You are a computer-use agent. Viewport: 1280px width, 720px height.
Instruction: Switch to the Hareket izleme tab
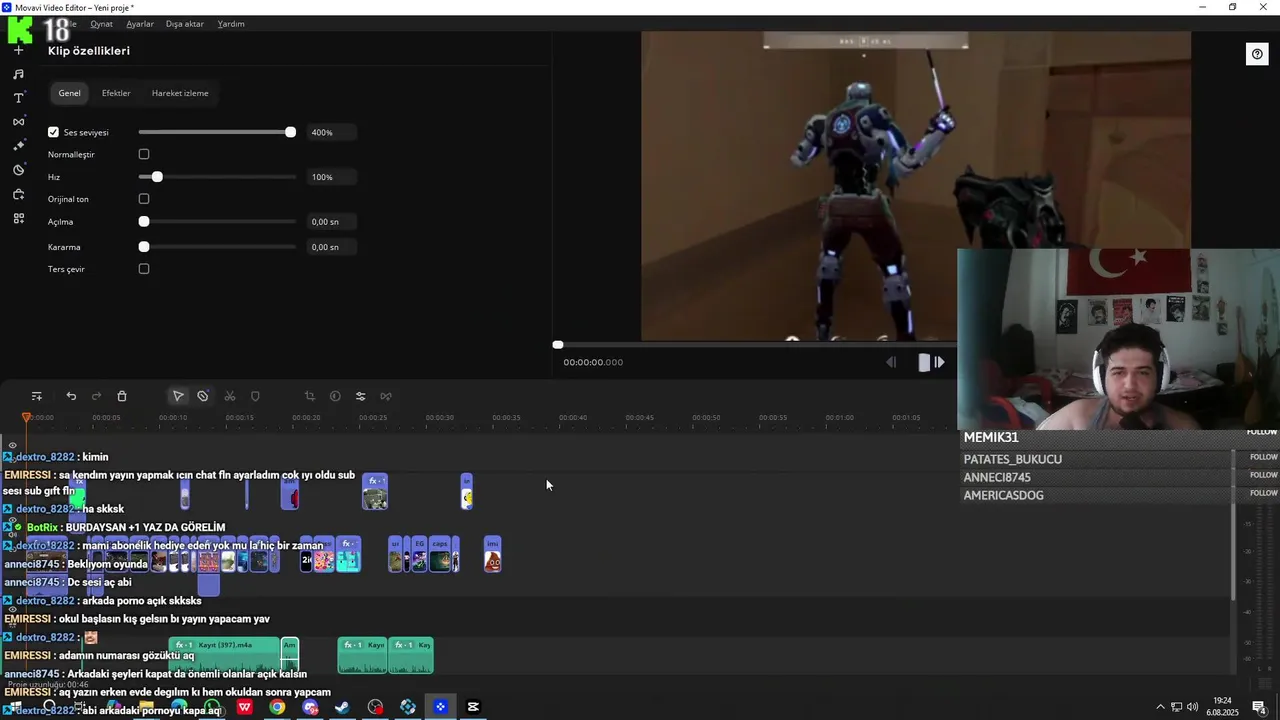pyautogui.click(x=180, y=93)
